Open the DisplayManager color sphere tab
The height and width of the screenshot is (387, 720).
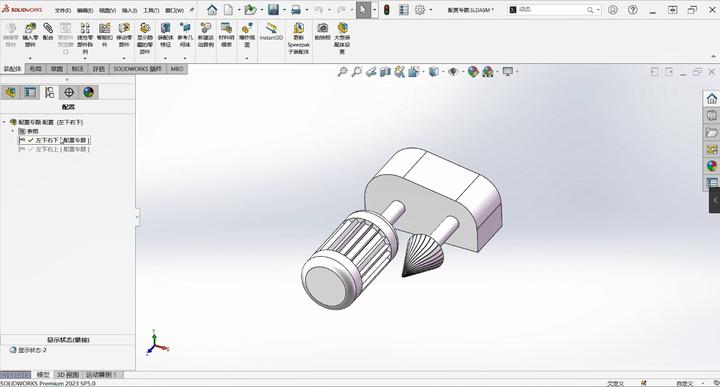tap(89, 92)
